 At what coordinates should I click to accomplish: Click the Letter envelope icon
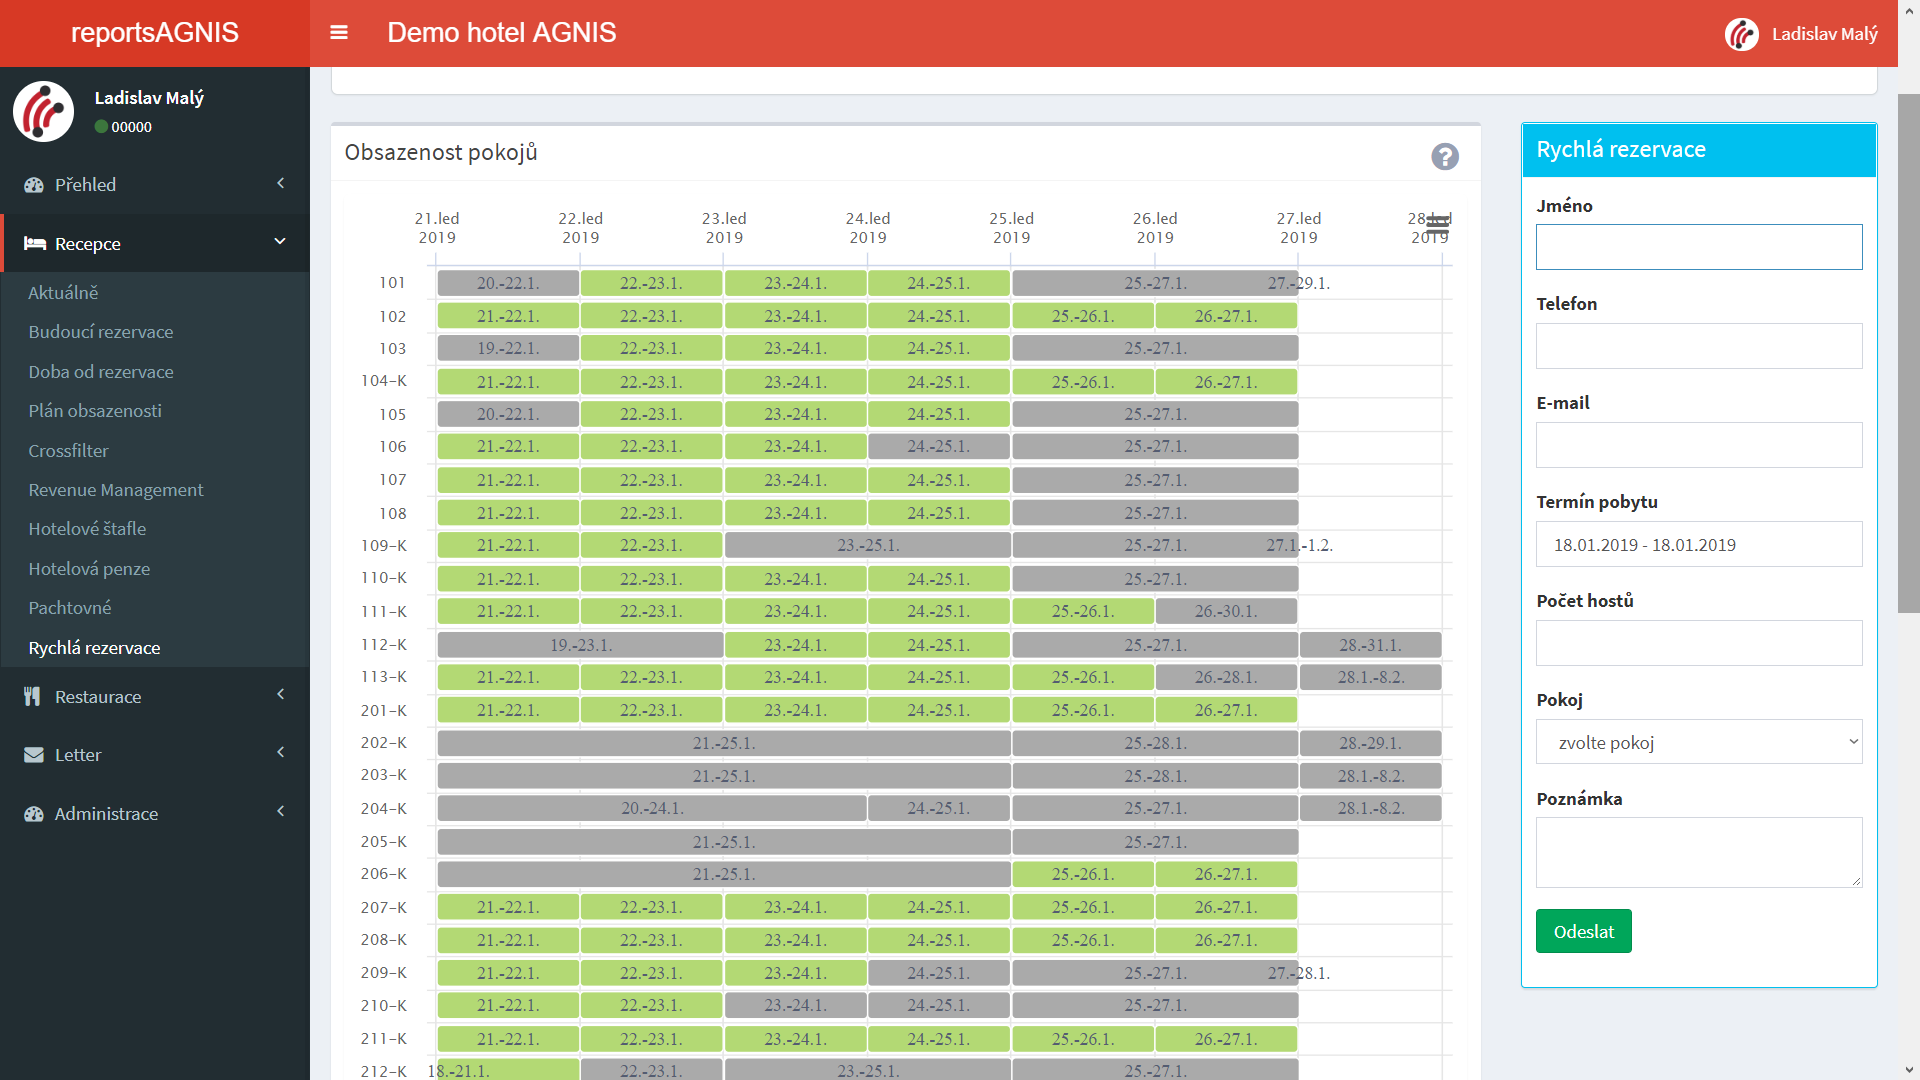coord(34,755)
